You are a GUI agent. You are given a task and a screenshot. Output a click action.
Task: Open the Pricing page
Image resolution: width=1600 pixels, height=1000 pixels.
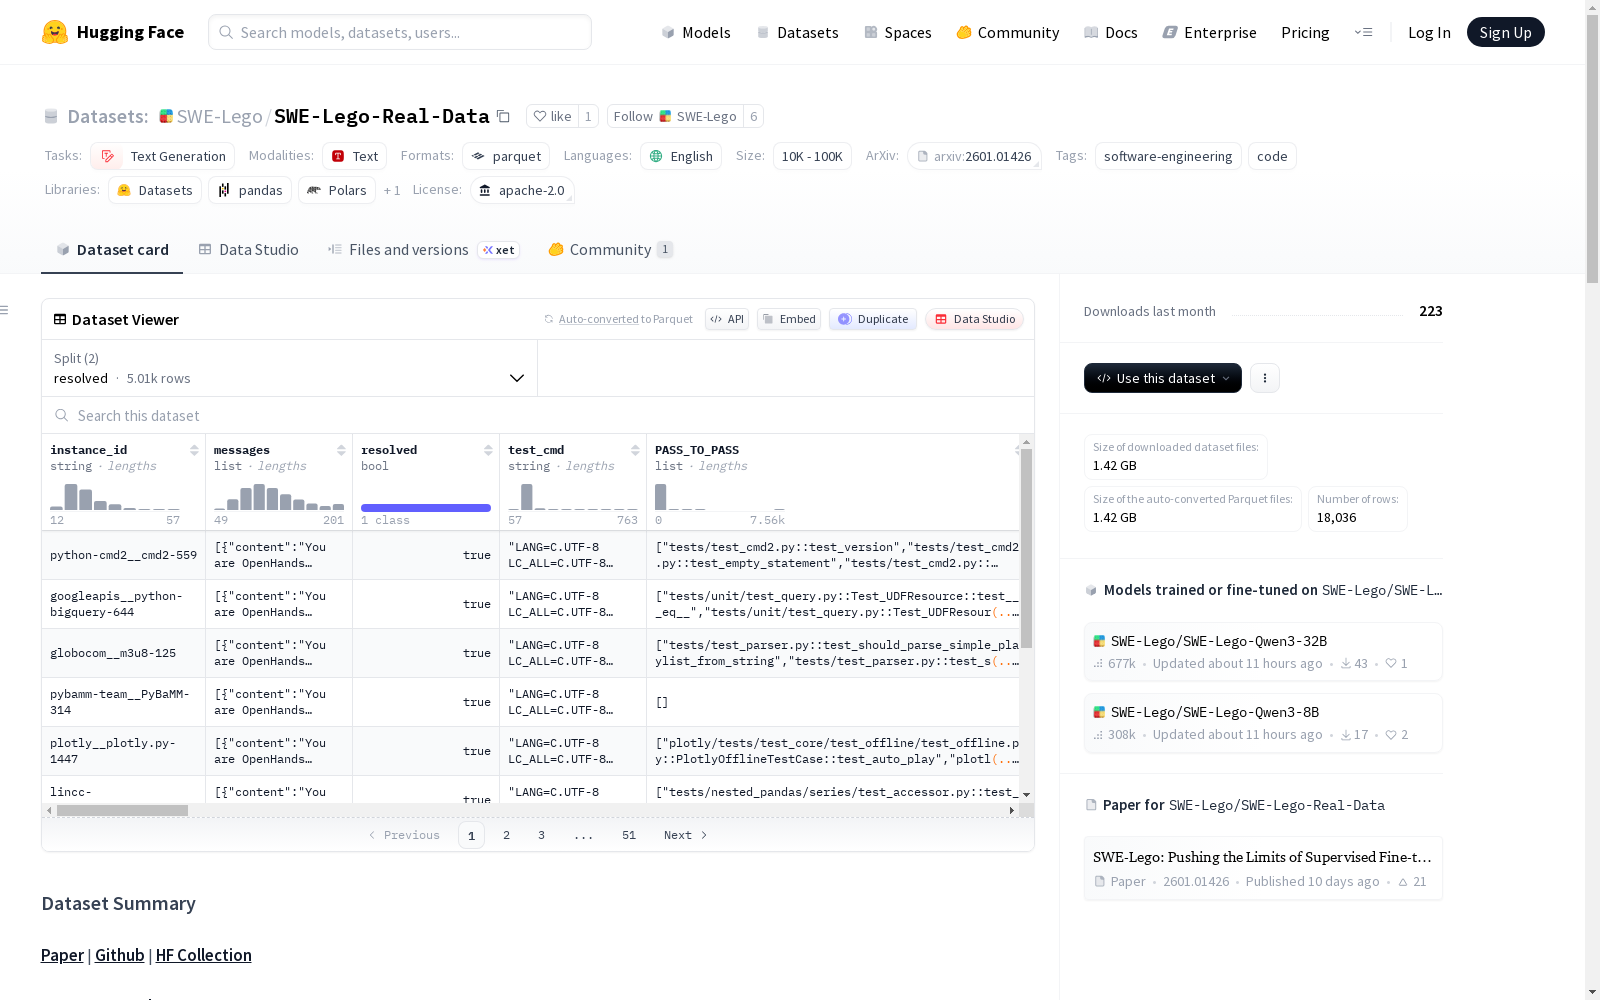point(1305,32)
